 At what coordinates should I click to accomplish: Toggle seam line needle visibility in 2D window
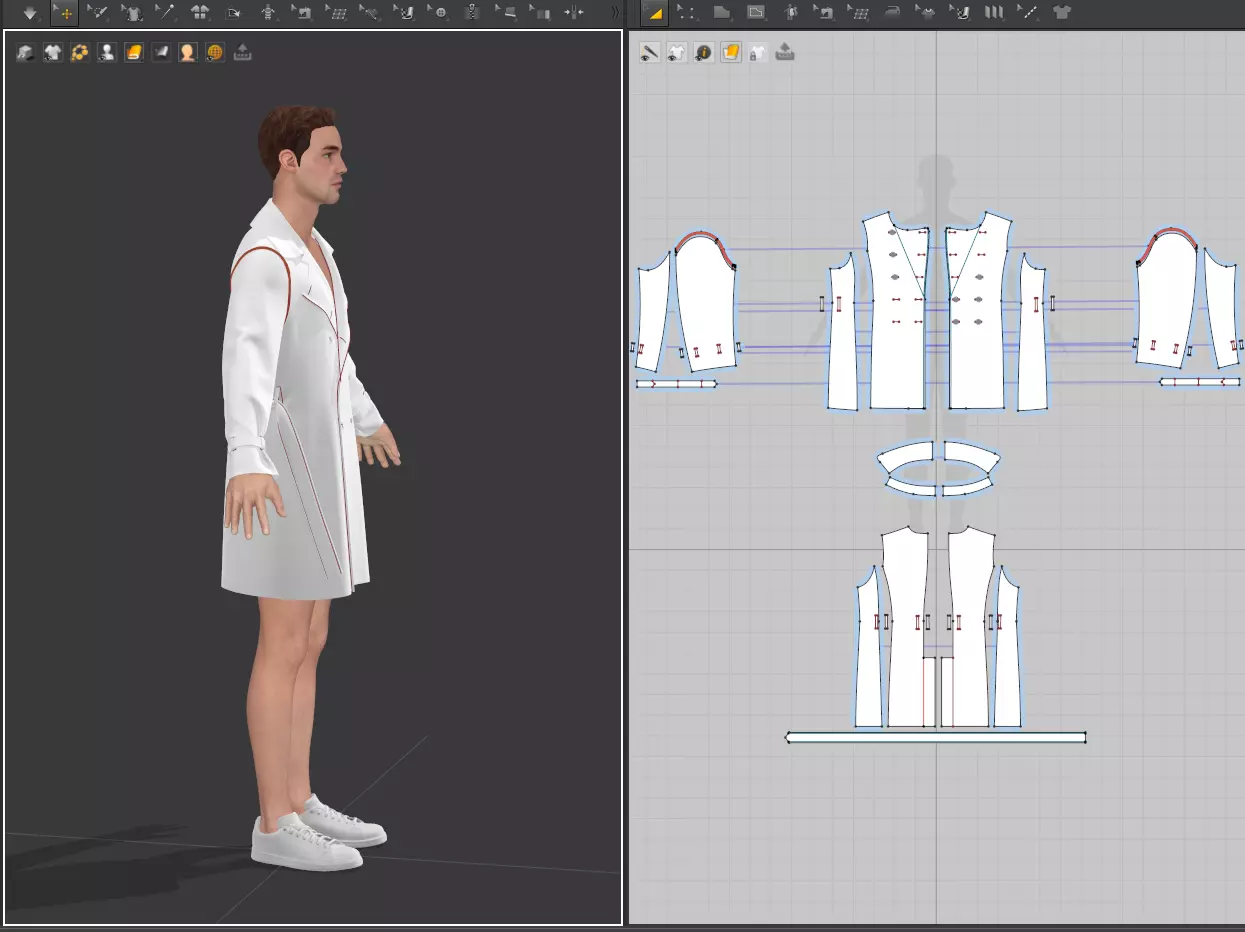(x=650, y=52)
